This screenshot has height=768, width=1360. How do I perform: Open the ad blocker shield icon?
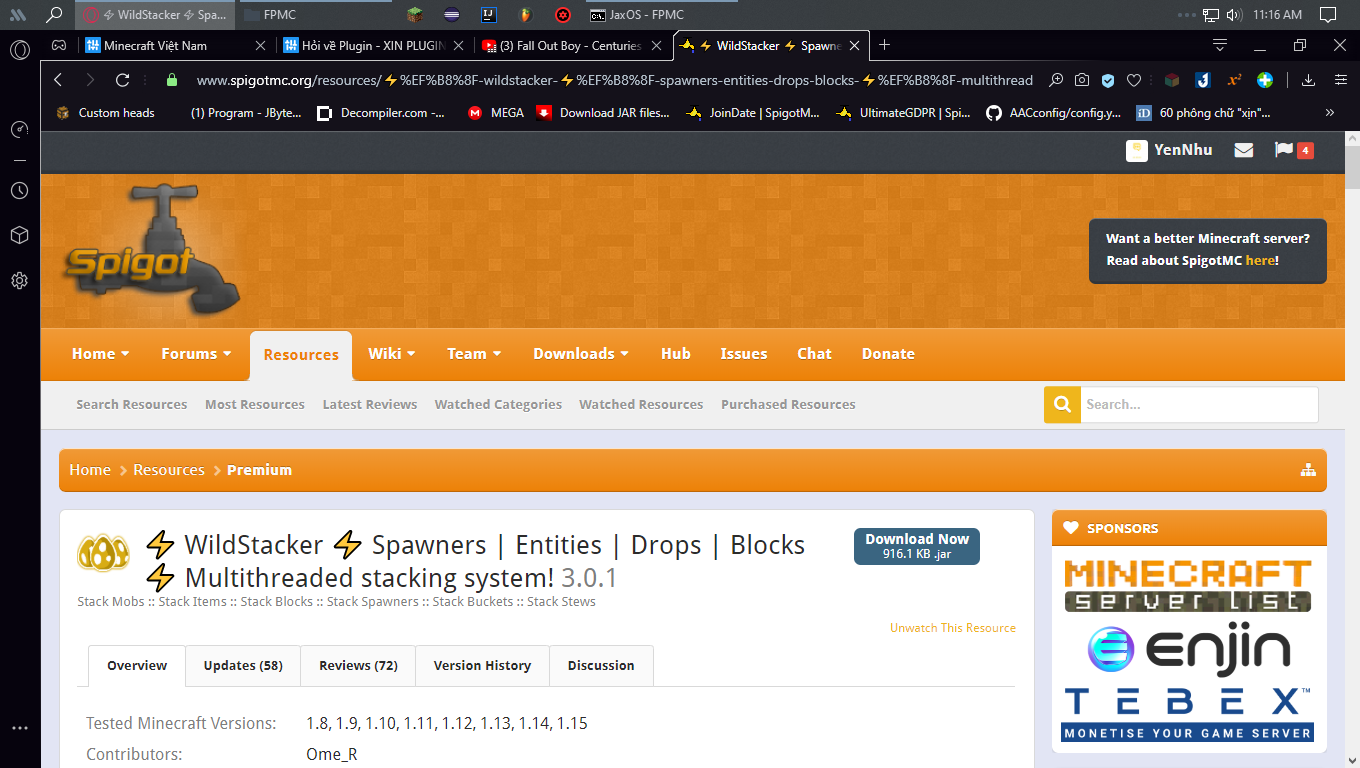(1108, 80)
